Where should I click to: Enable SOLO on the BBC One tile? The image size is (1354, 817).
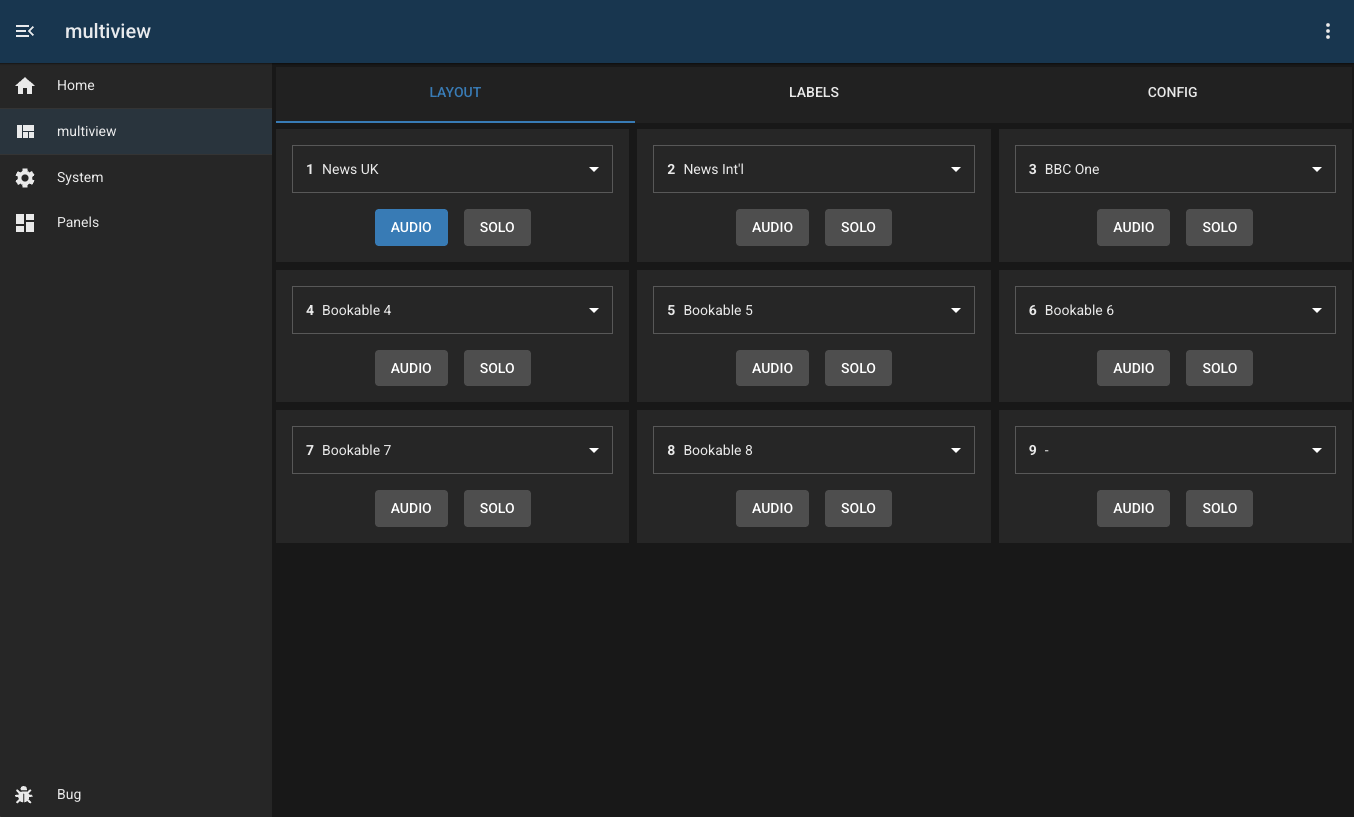coord(1219,227)
